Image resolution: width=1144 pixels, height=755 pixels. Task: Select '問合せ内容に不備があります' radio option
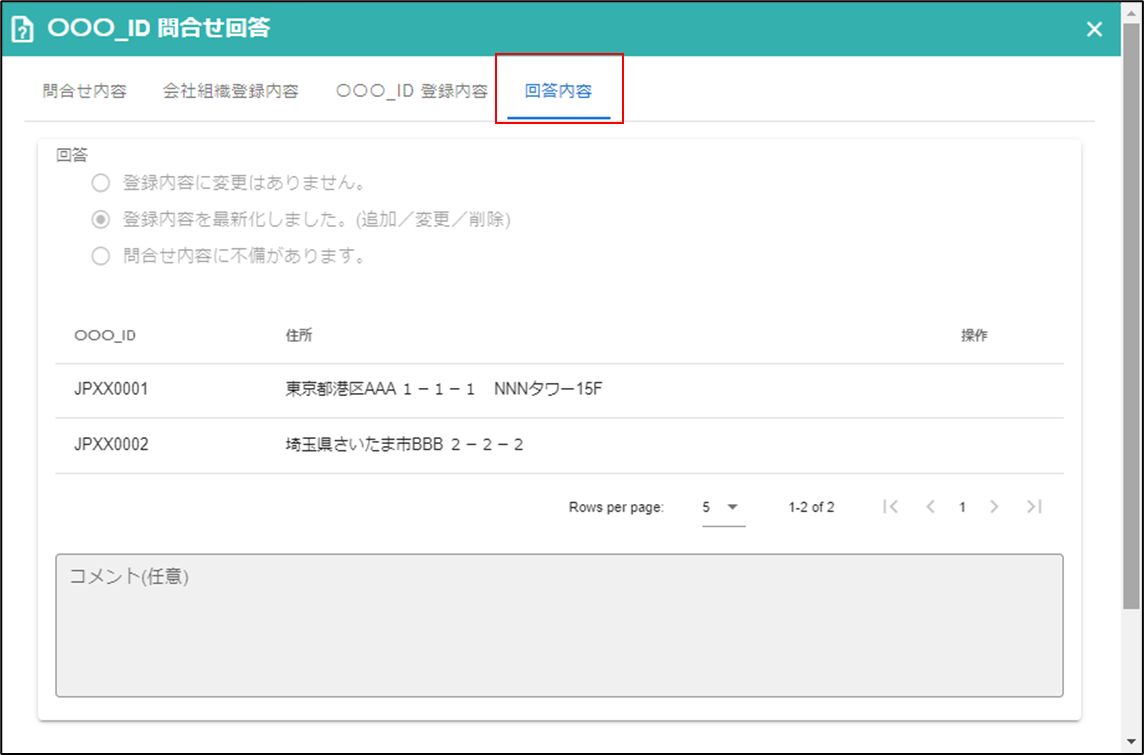[x=100, y=256]
